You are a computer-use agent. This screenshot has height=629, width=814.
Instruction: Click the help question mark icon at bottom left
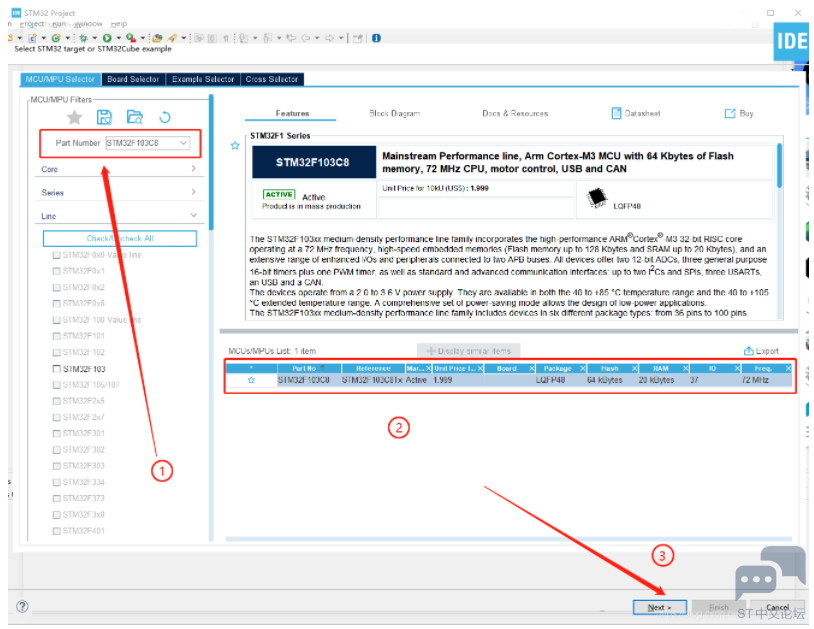coord(22,606)
